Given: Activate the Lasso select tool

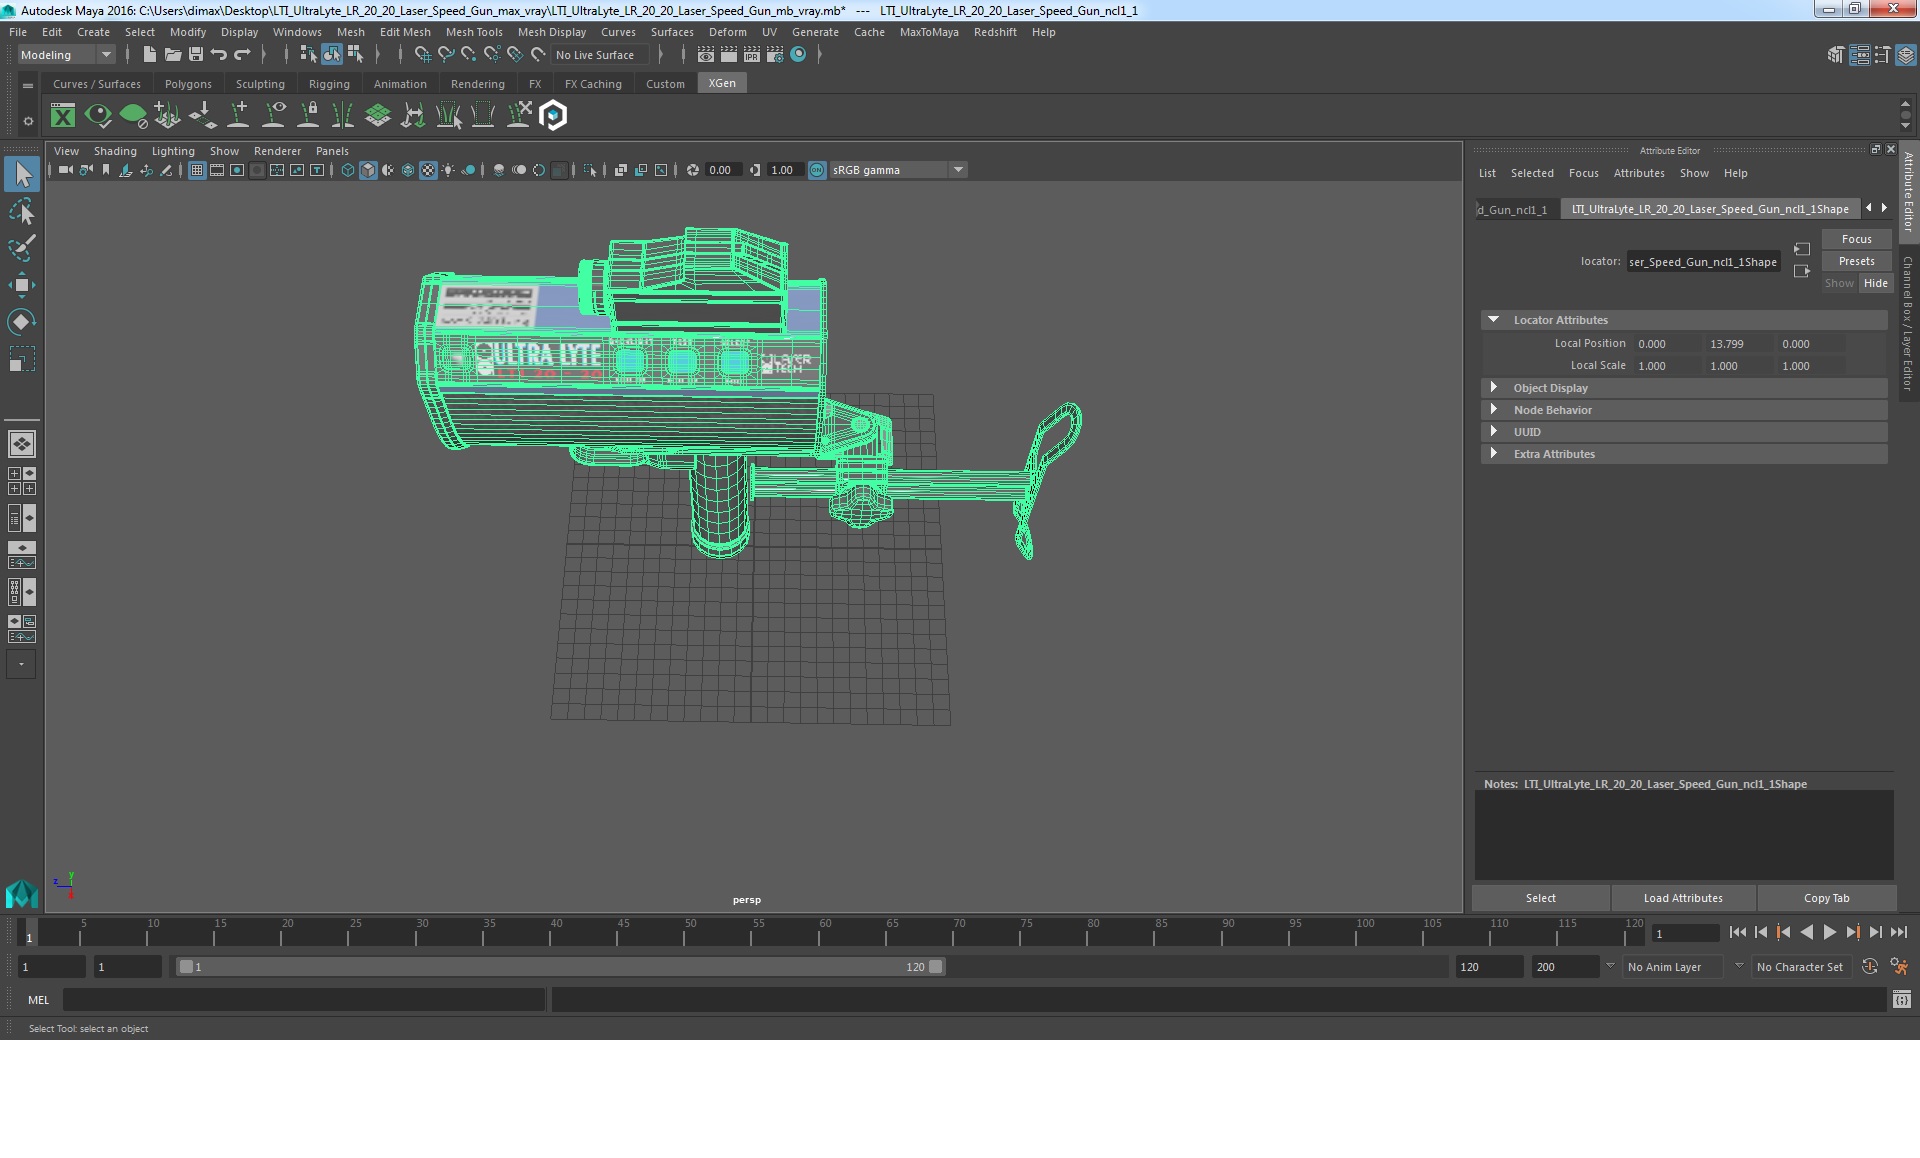Looking at the screenshot, I should pyautogui.click(x=22, y=212).
